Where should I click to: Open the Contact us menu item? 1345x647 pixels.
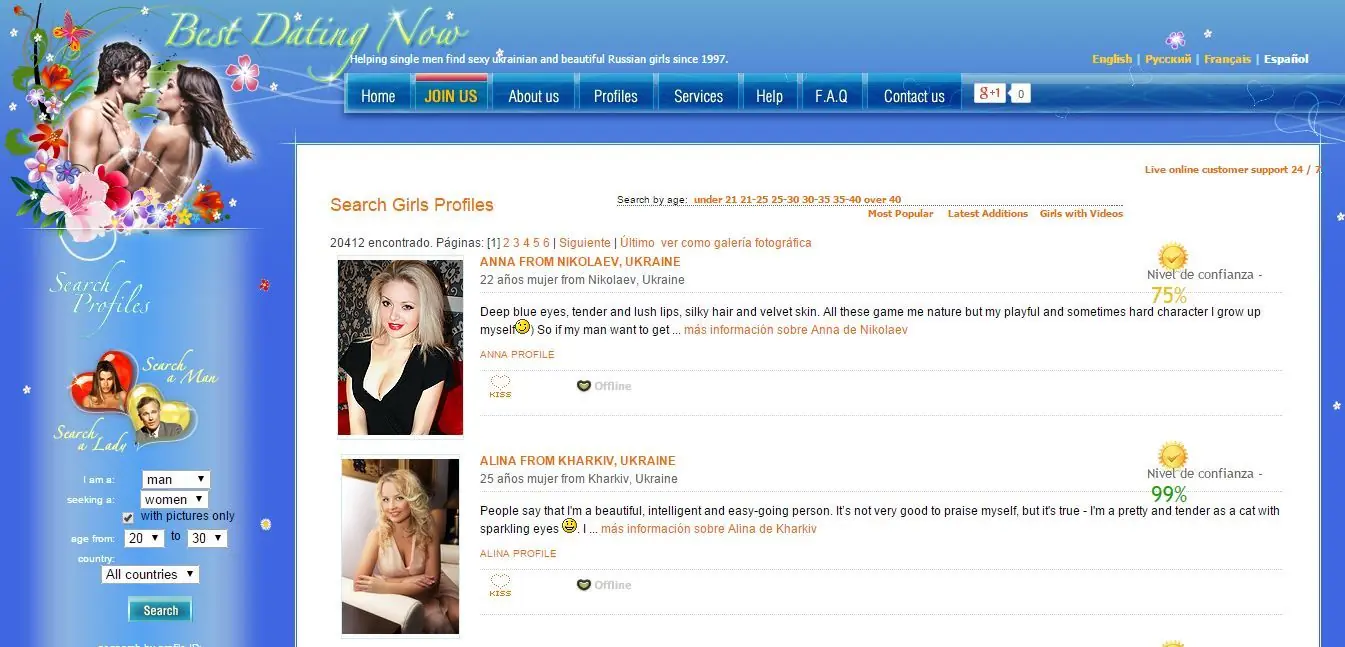point(914,96)
